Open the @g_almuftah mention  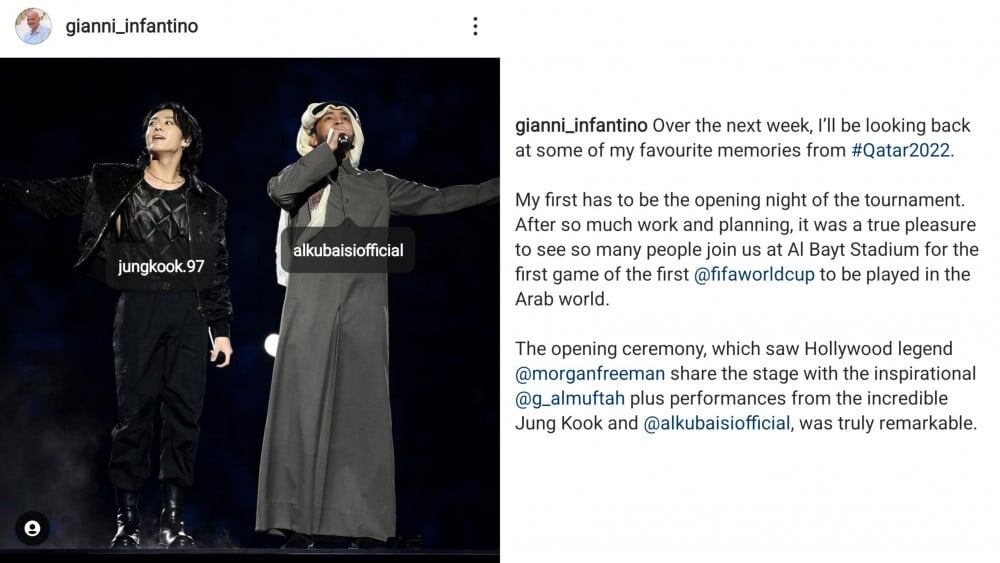pyautogui.click(x=570, y=398)
